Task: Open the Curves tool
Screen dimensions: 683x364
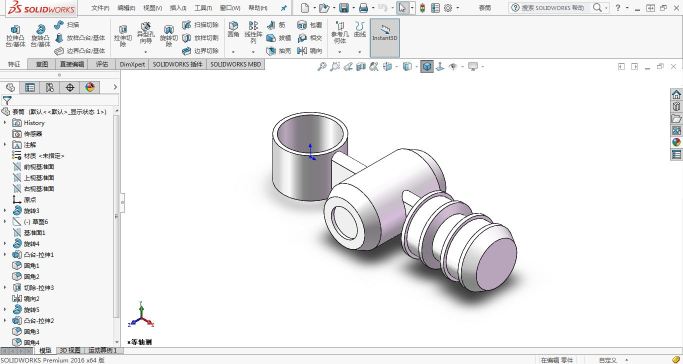Action: pos(360,30)
